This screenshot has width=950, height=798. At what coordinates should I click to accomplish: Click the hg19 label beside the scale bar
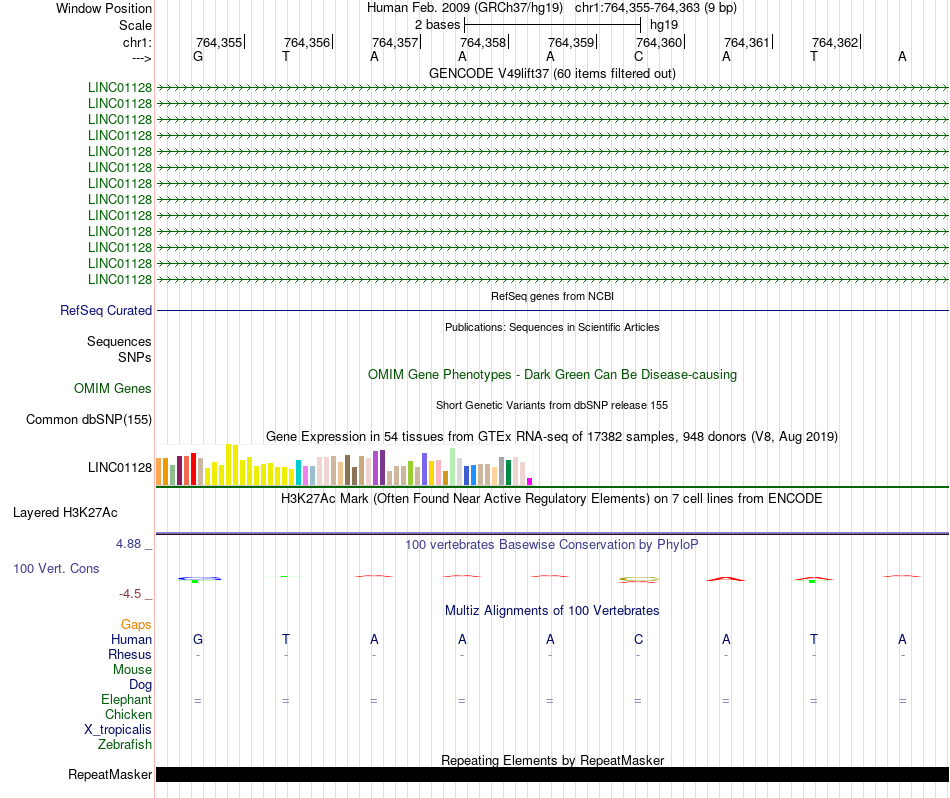click(663, 25)
